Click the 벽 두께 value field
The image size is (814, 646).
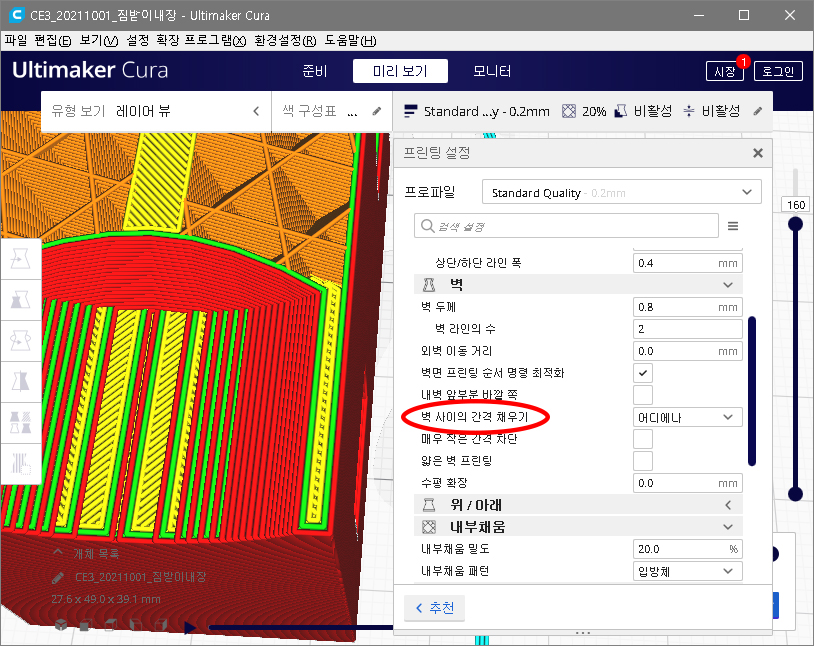point(687,307)
